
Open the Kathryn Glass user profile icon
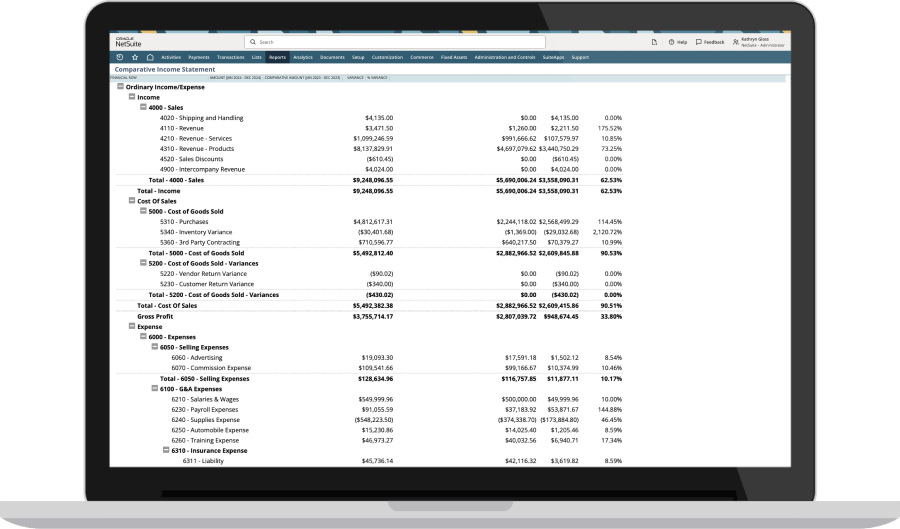pyautogui.click(x=736, y=42)
